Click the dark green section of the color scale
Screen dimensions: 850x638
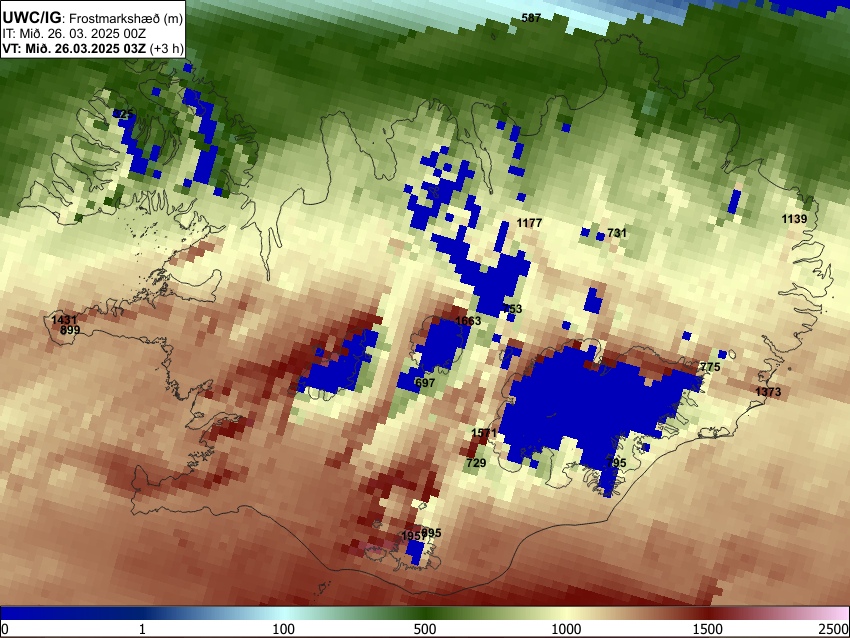click(425, 613)
